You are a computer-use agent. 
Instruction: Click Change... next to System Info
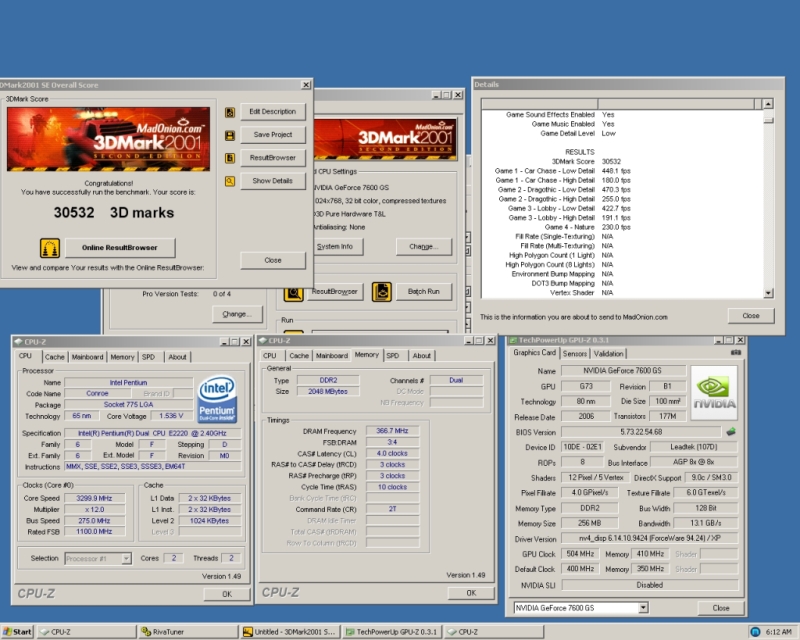tap(423, 247)
